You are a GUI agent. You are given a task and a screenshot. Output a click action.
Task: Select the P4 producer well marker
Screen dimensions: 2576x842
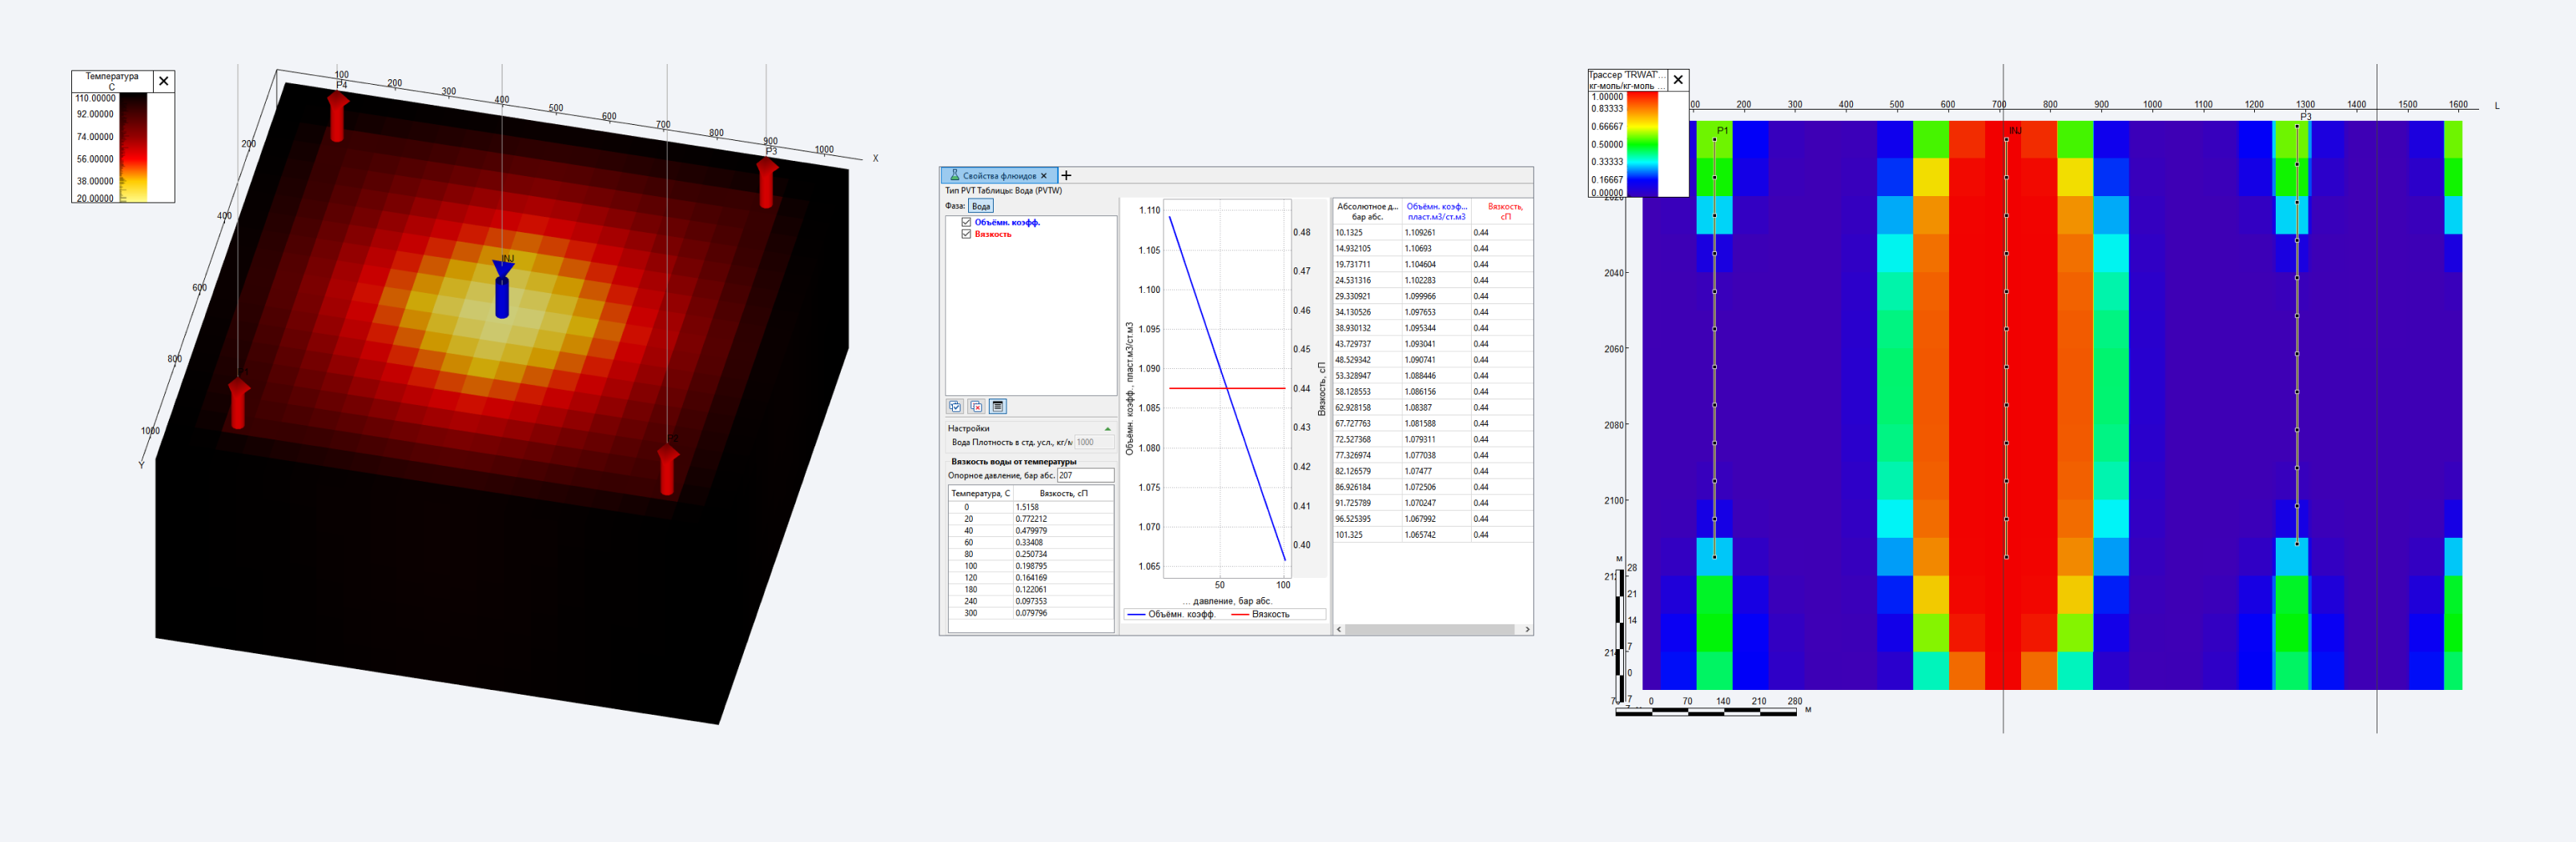338,115
